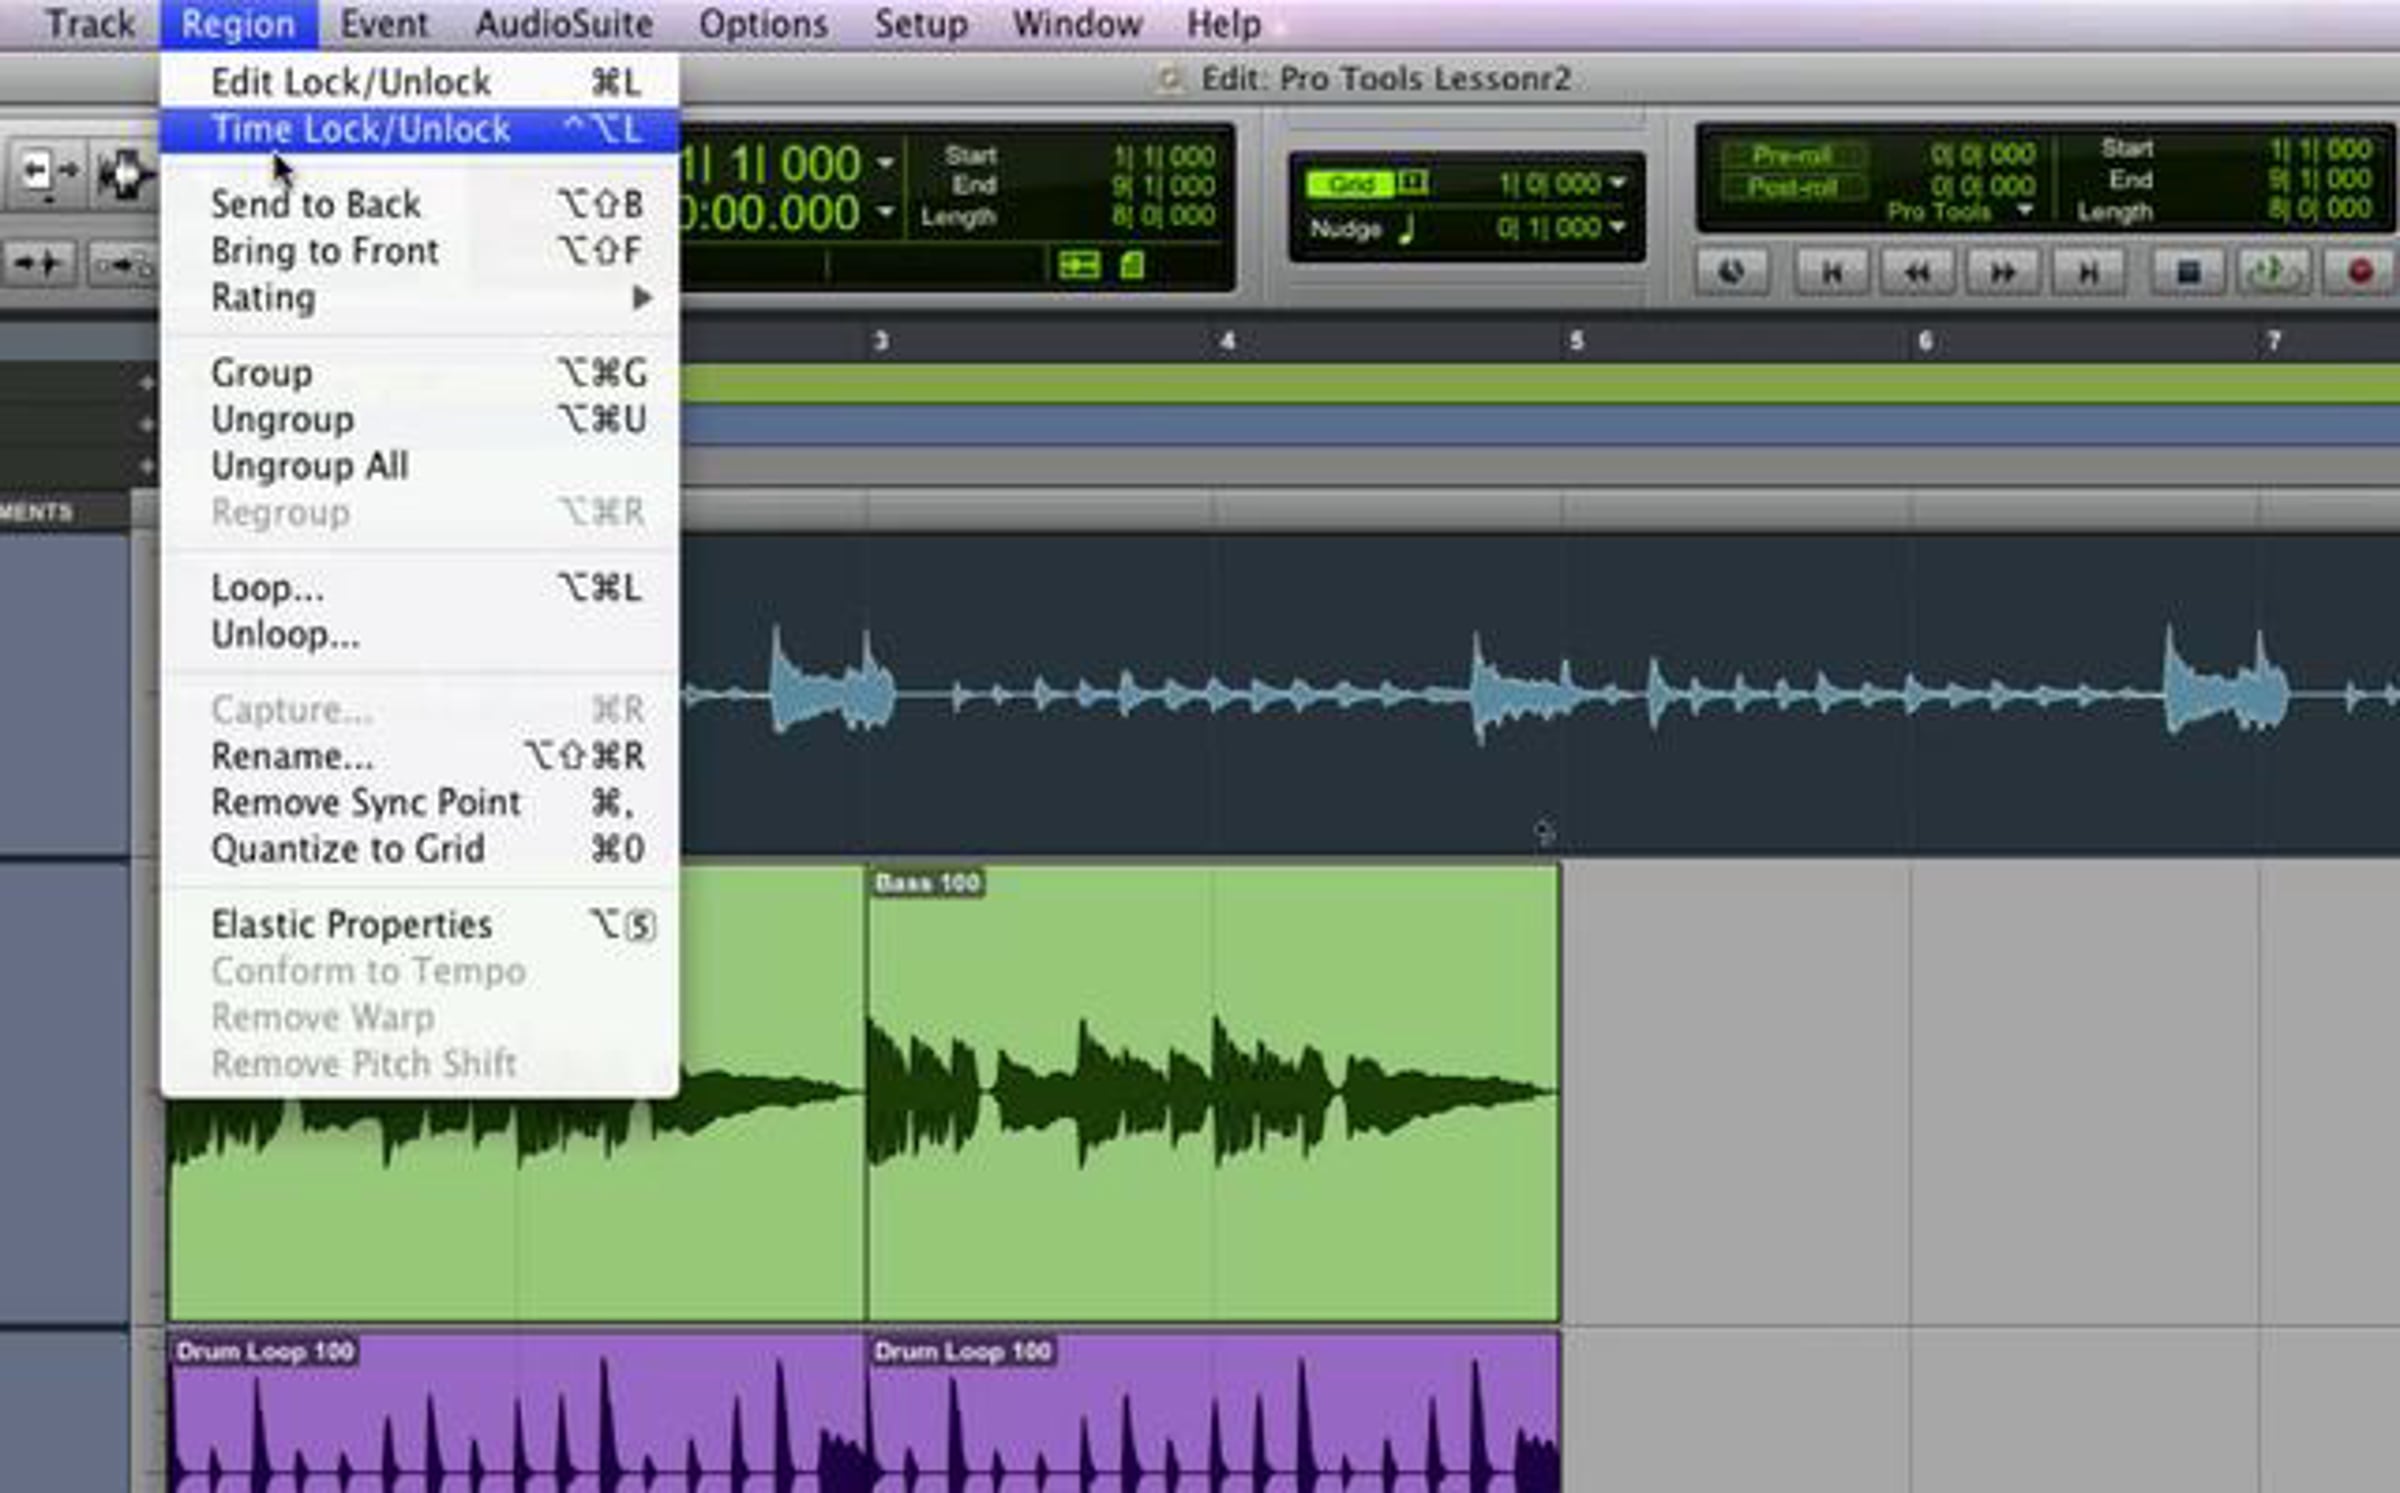This screenshot has width=2400, height=1493.
Task: Click the Fast Forward transport button
Action: point(2002,272)
